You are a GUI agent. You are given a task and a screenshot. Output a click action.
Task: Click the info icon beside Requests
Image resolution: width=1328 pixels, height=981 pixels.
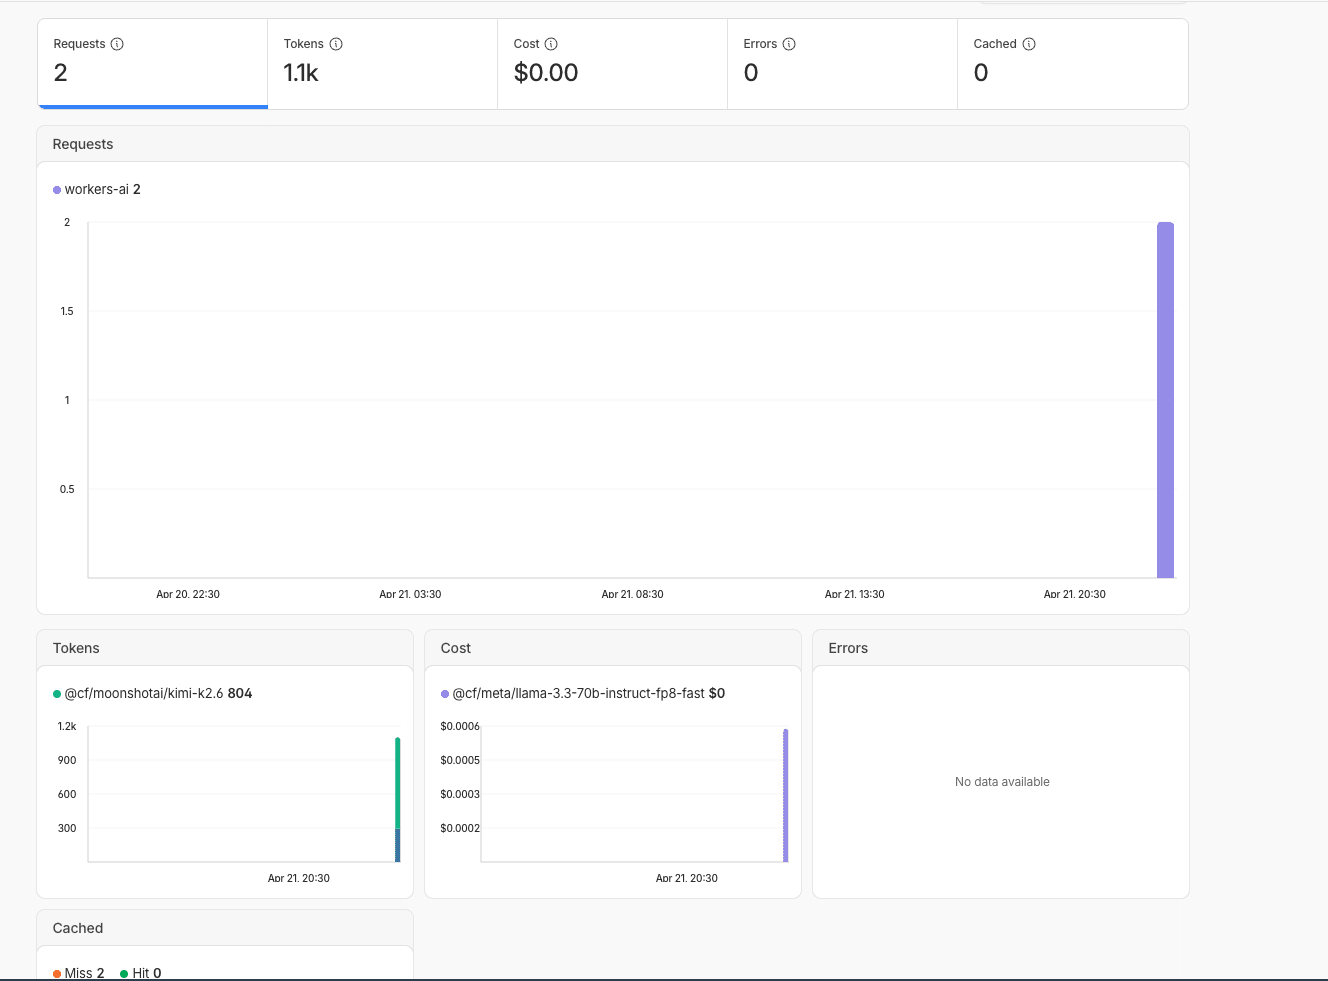click(117, 44)
